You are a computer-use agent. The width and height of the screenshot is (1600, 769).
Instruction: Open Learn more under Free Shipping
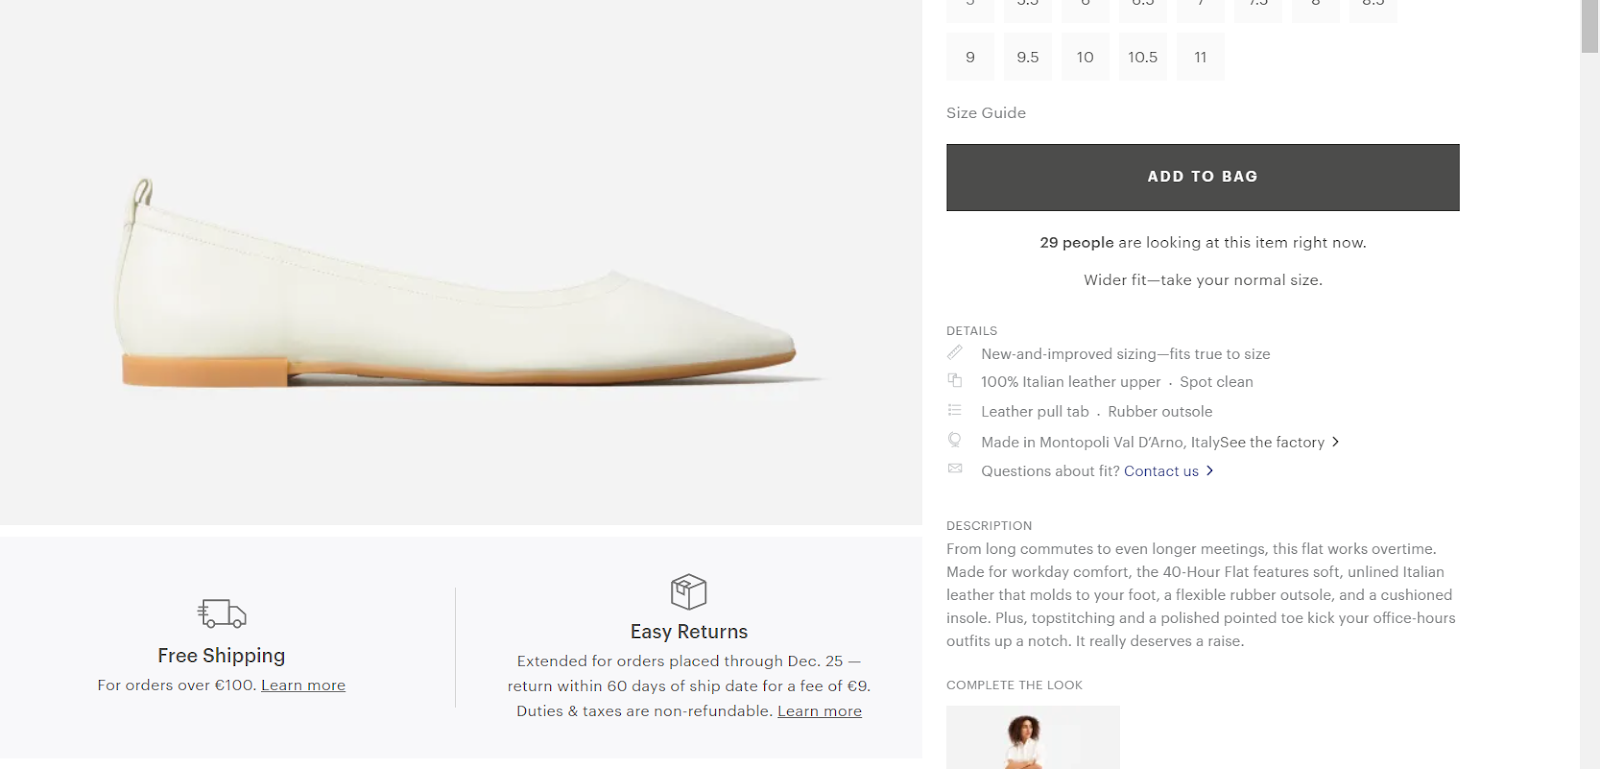[x=303, y=685]
